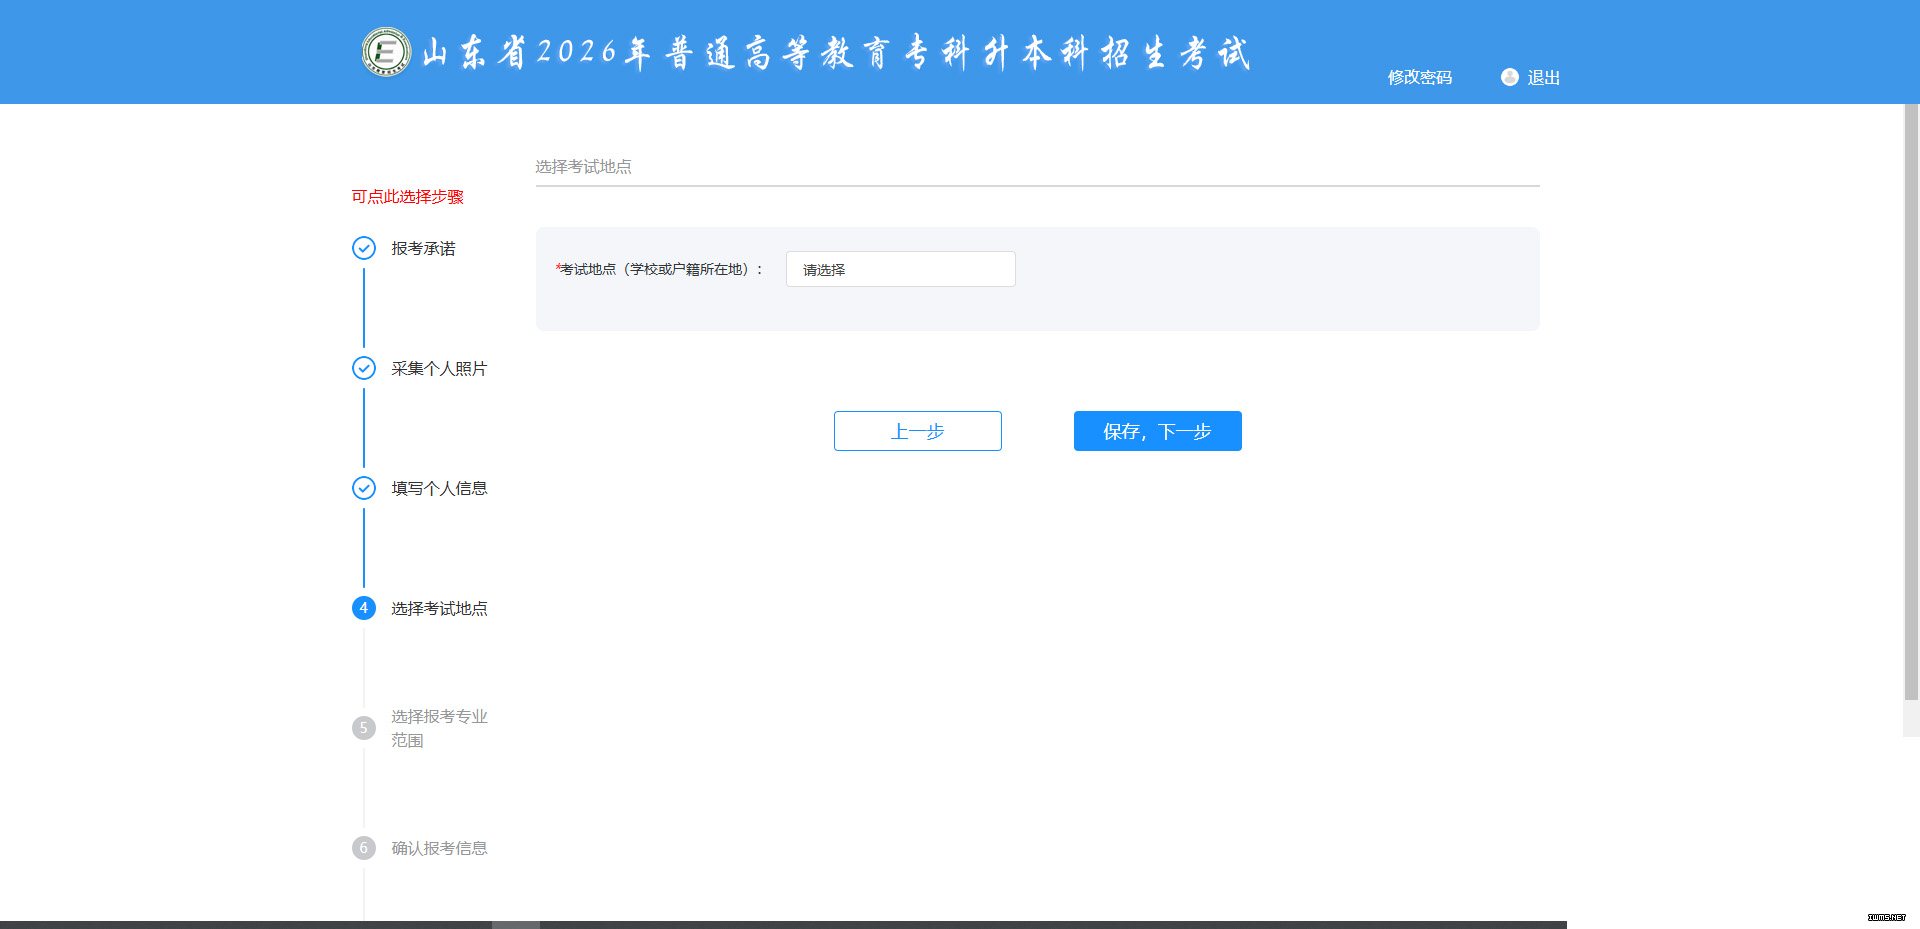Click the checkmark circle for 填写个人信息 step
Image resolution: width=1920 pixels, height=929 pixels.
364,488
